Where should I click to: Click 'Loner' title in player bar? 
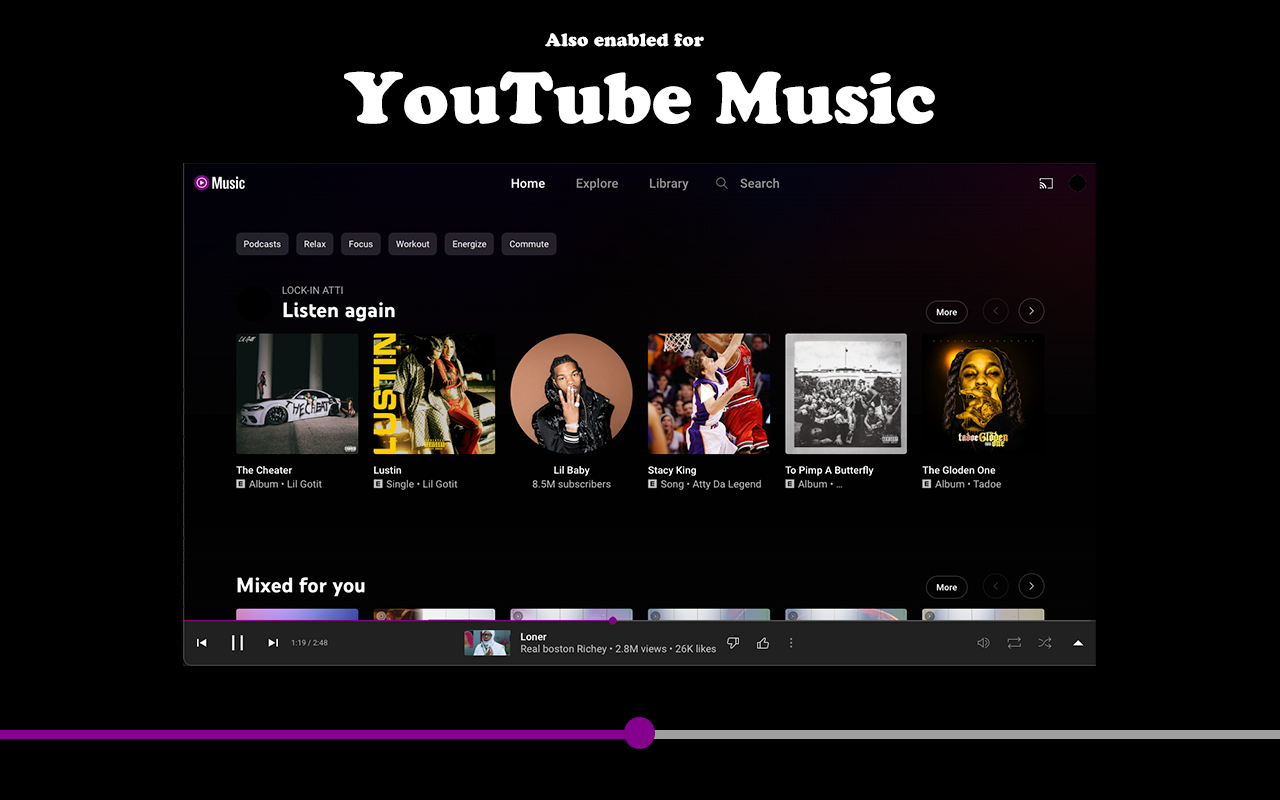click(x=534, y=637)
